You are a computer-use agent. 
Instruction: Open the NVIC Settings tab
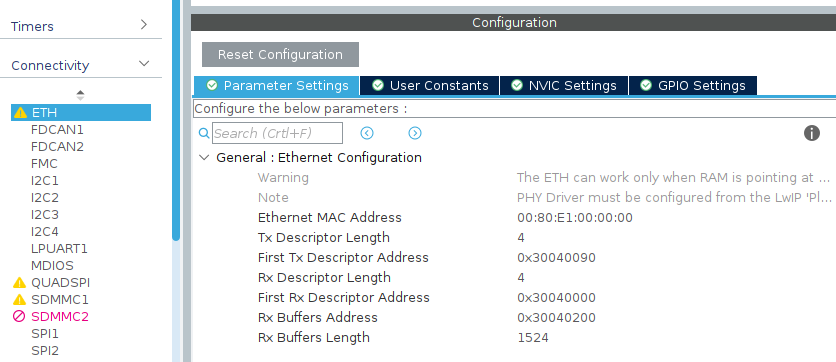564,85
